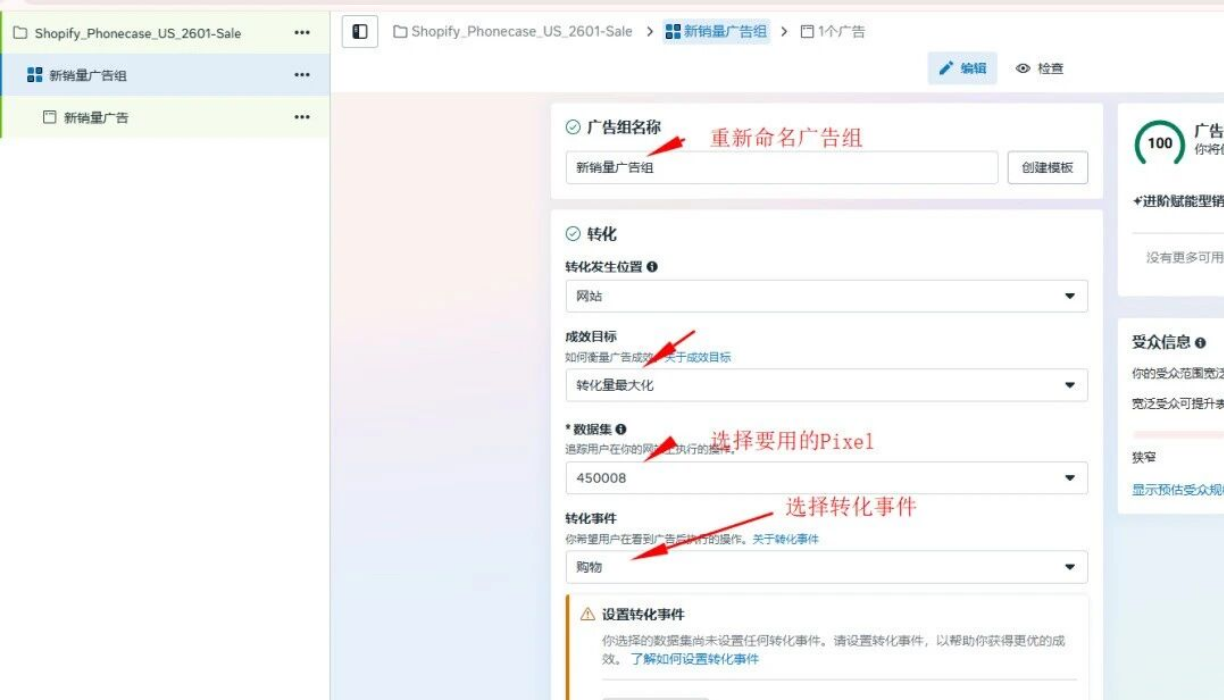The image size is (1224, 700).
Task: Click the warning icon in 设置转化事件 notice
Action: (x=588, y=614)
